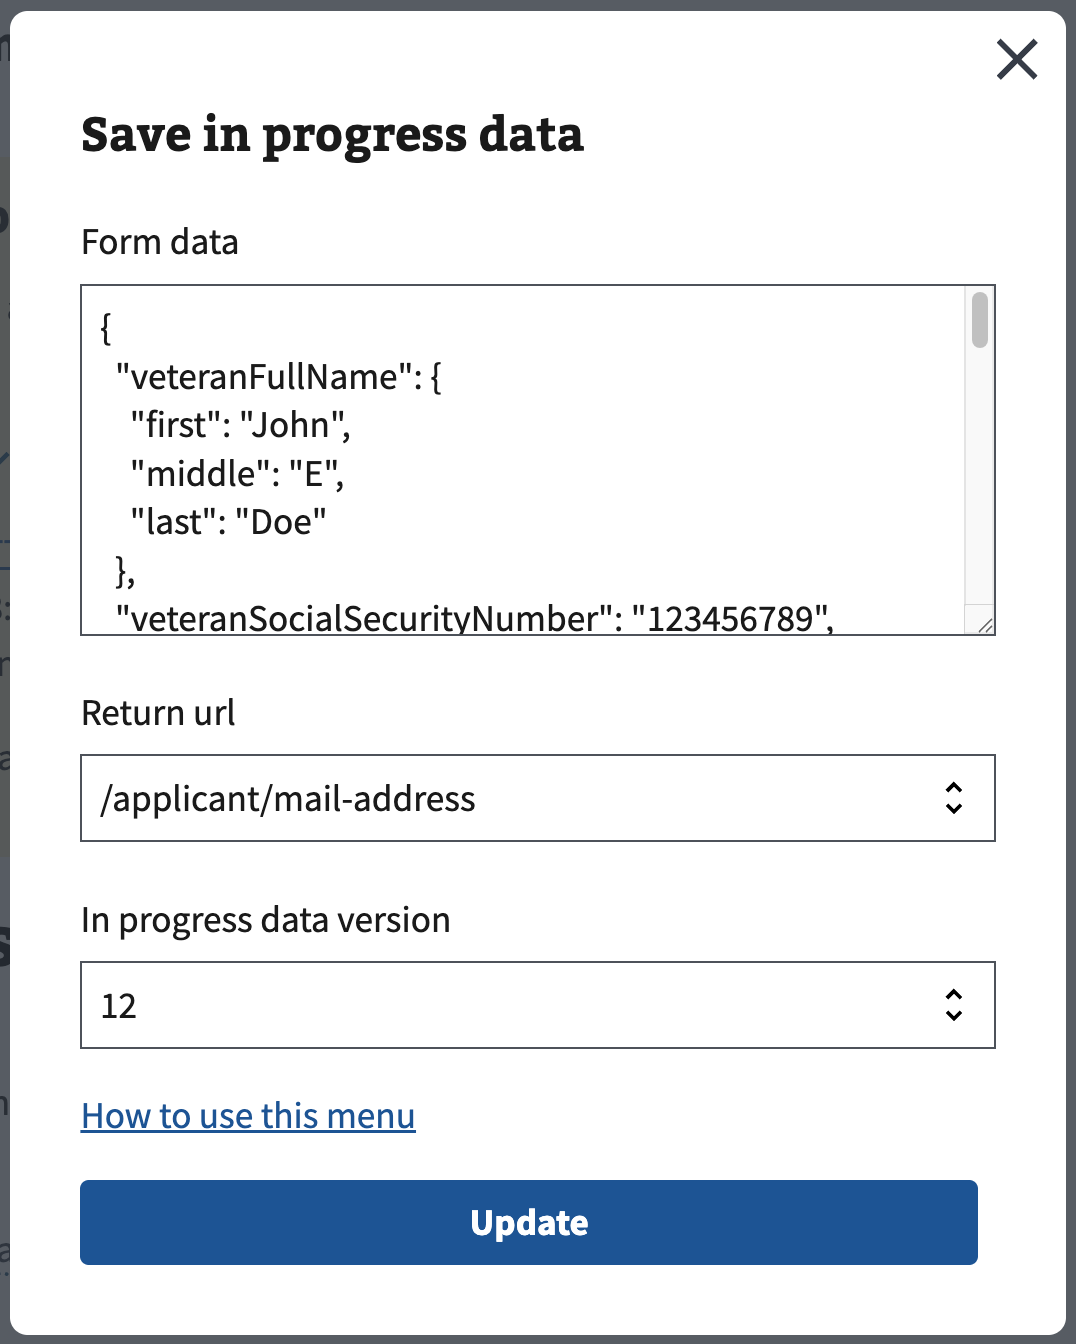This screenshot has height=1344, width=1076.
Task: Click the up arrow of the version stepper
Action: pos(954,996)
